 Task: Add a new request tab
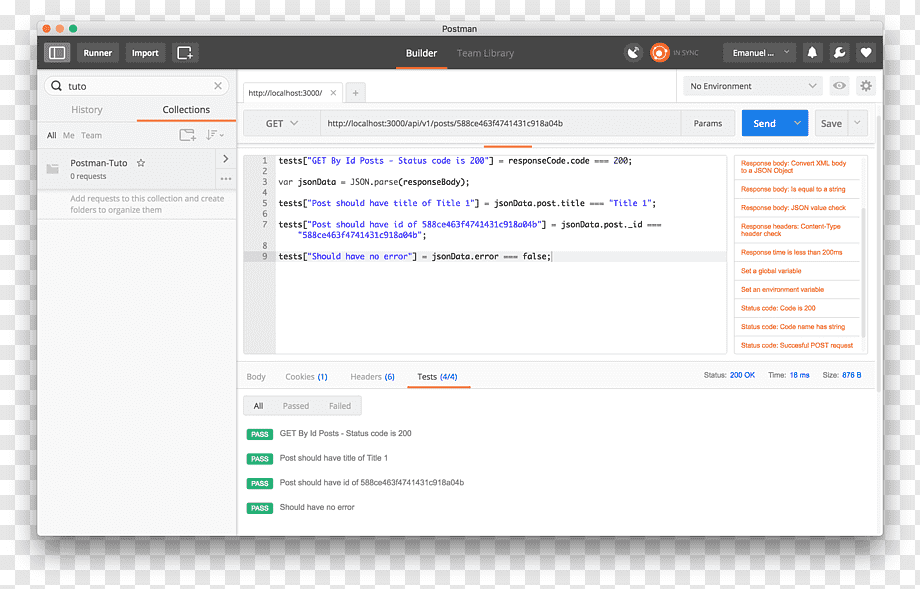356,93
